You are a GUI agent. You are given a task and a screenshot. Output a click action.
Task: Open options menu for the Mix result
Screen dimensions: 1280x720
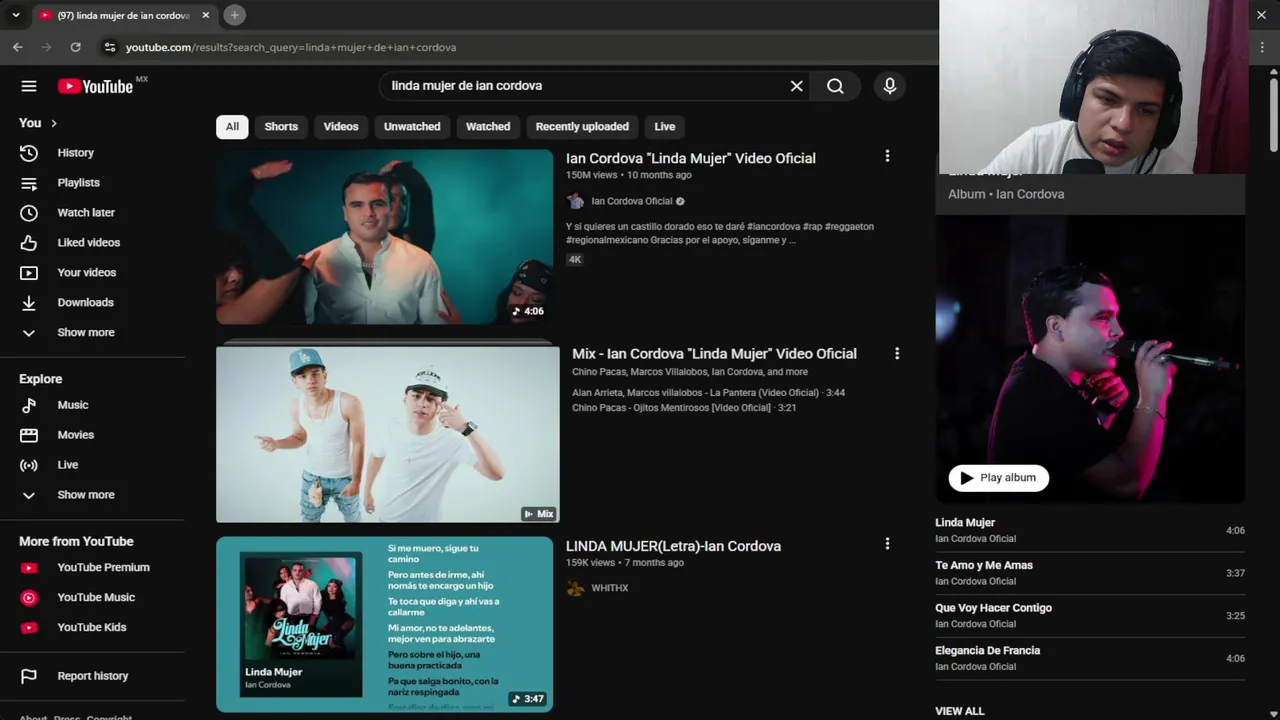click(x=897, y=353)
